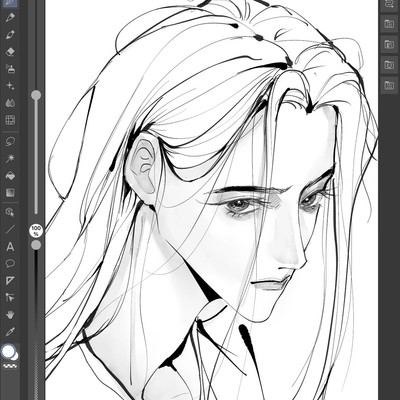The image size is (400, 400).
Task: Select the Balloon speech bubble tool
Action: coord(10,264)
